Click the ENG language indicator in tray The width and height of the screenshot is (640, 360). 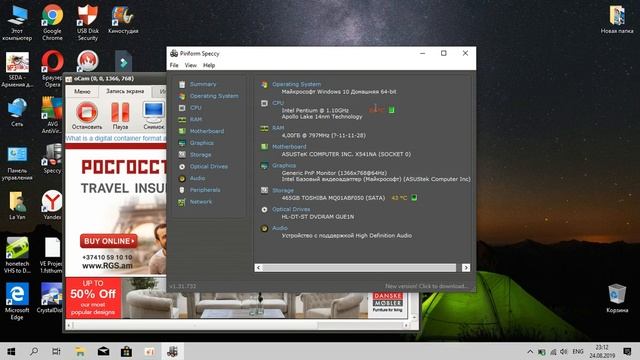pos(578,351)
